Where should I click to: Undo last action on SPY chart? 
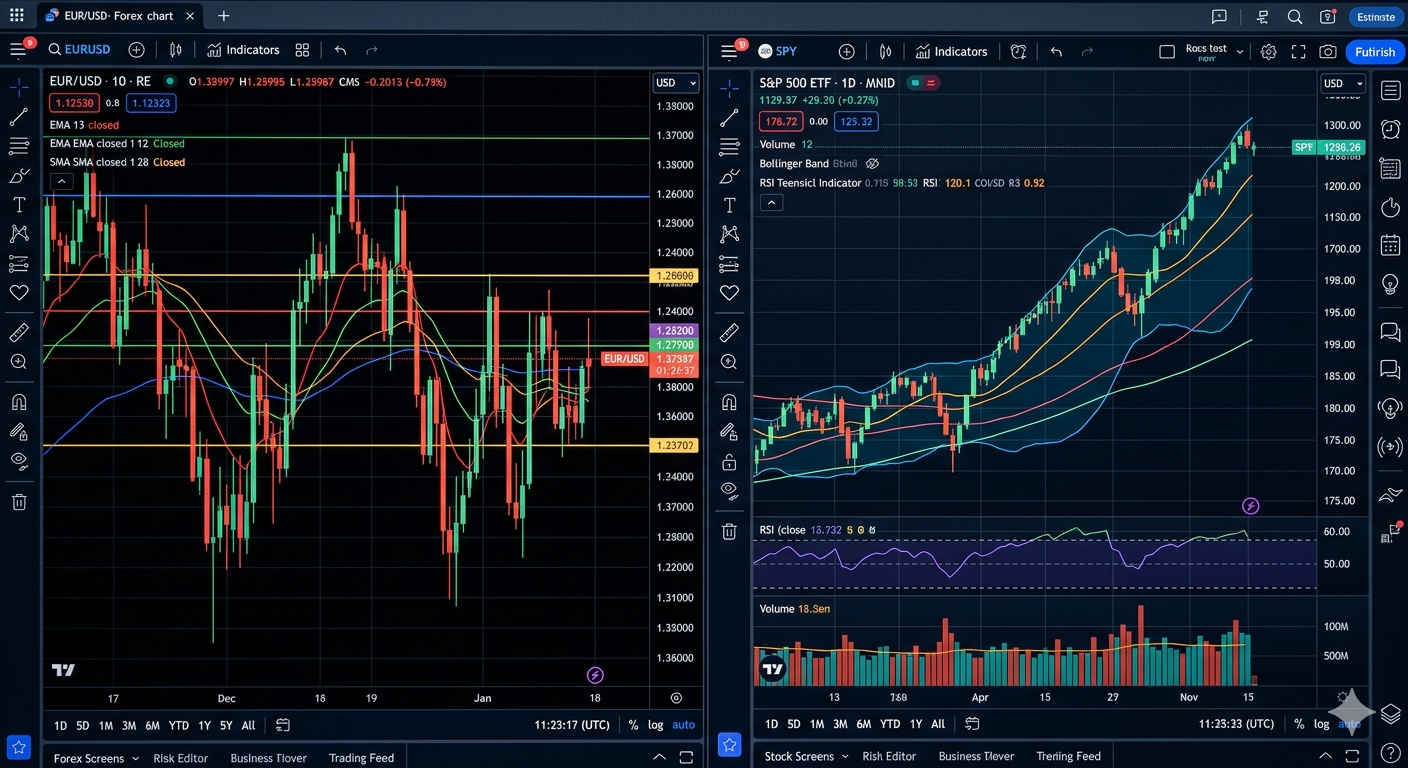tap(1056, 51)
